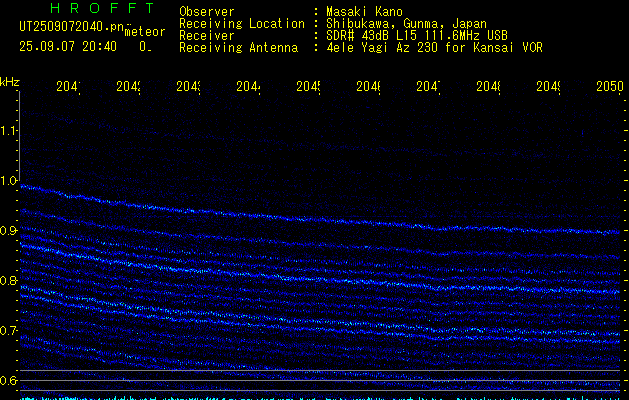Select SDR# 43dB L15 111.6MHz USB text
Screen dimensions: 629x400
(x=417, y=36)
